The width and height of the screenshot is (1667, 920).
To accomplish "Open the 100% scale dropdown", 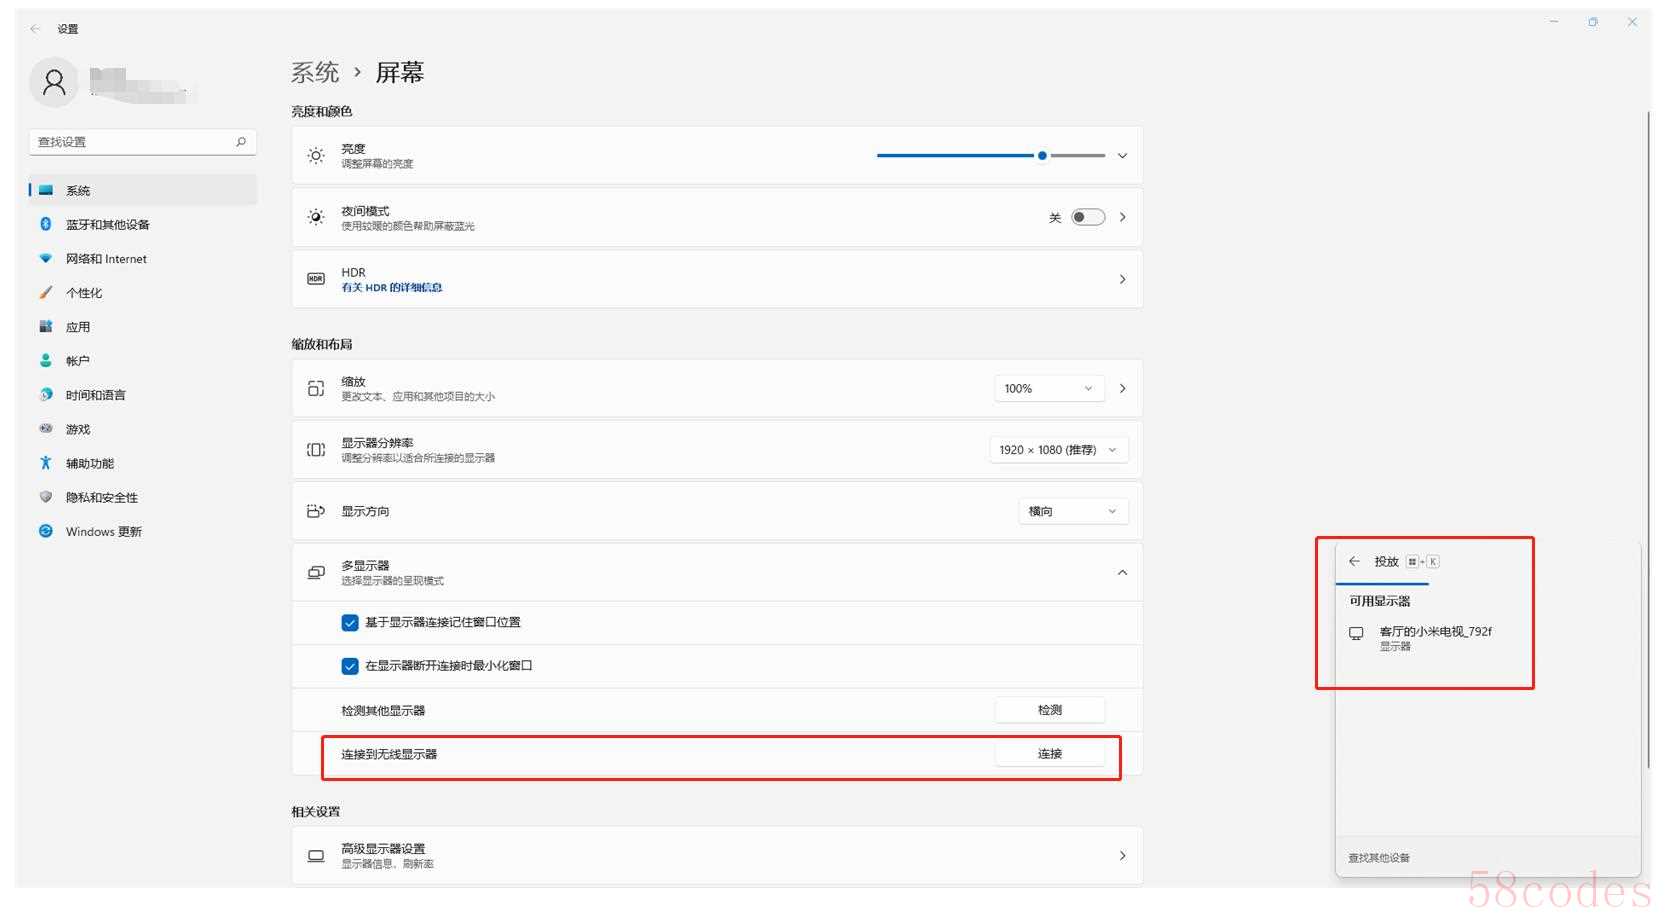I will point(1049,388).
